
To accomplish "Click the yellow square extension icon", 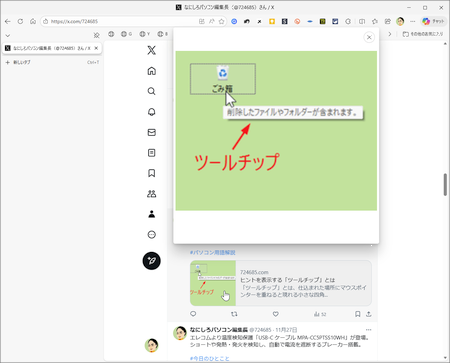I will (x=272, y=21).
